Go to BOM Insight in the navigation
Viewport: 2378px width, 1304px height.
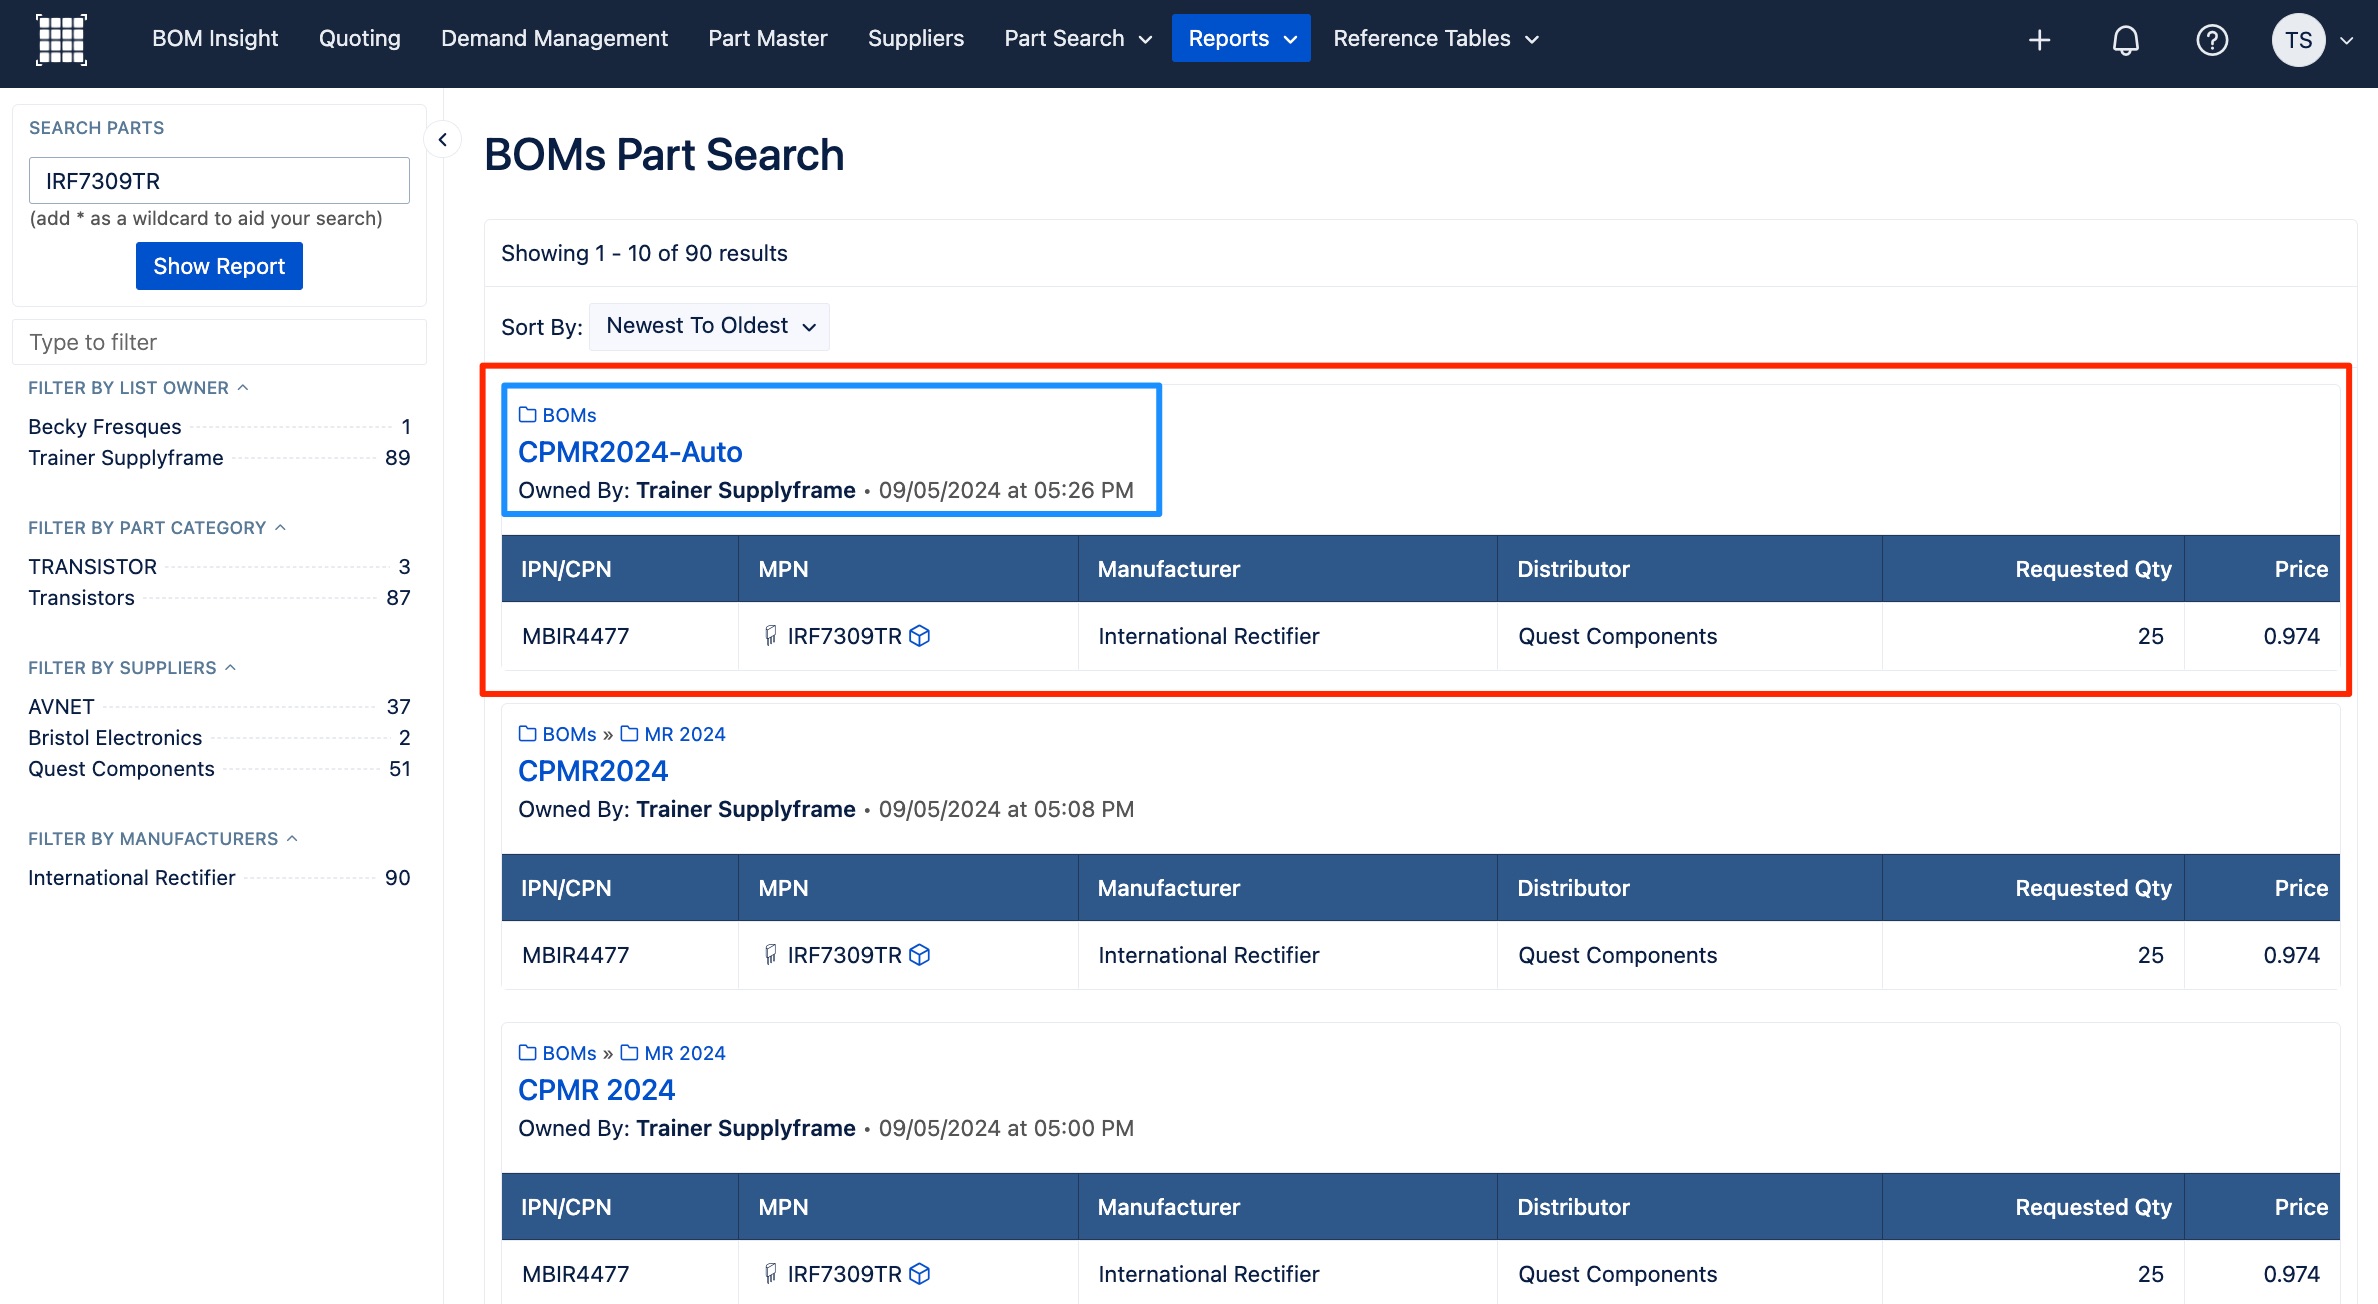pyautogui.click(x=215, y=38)
